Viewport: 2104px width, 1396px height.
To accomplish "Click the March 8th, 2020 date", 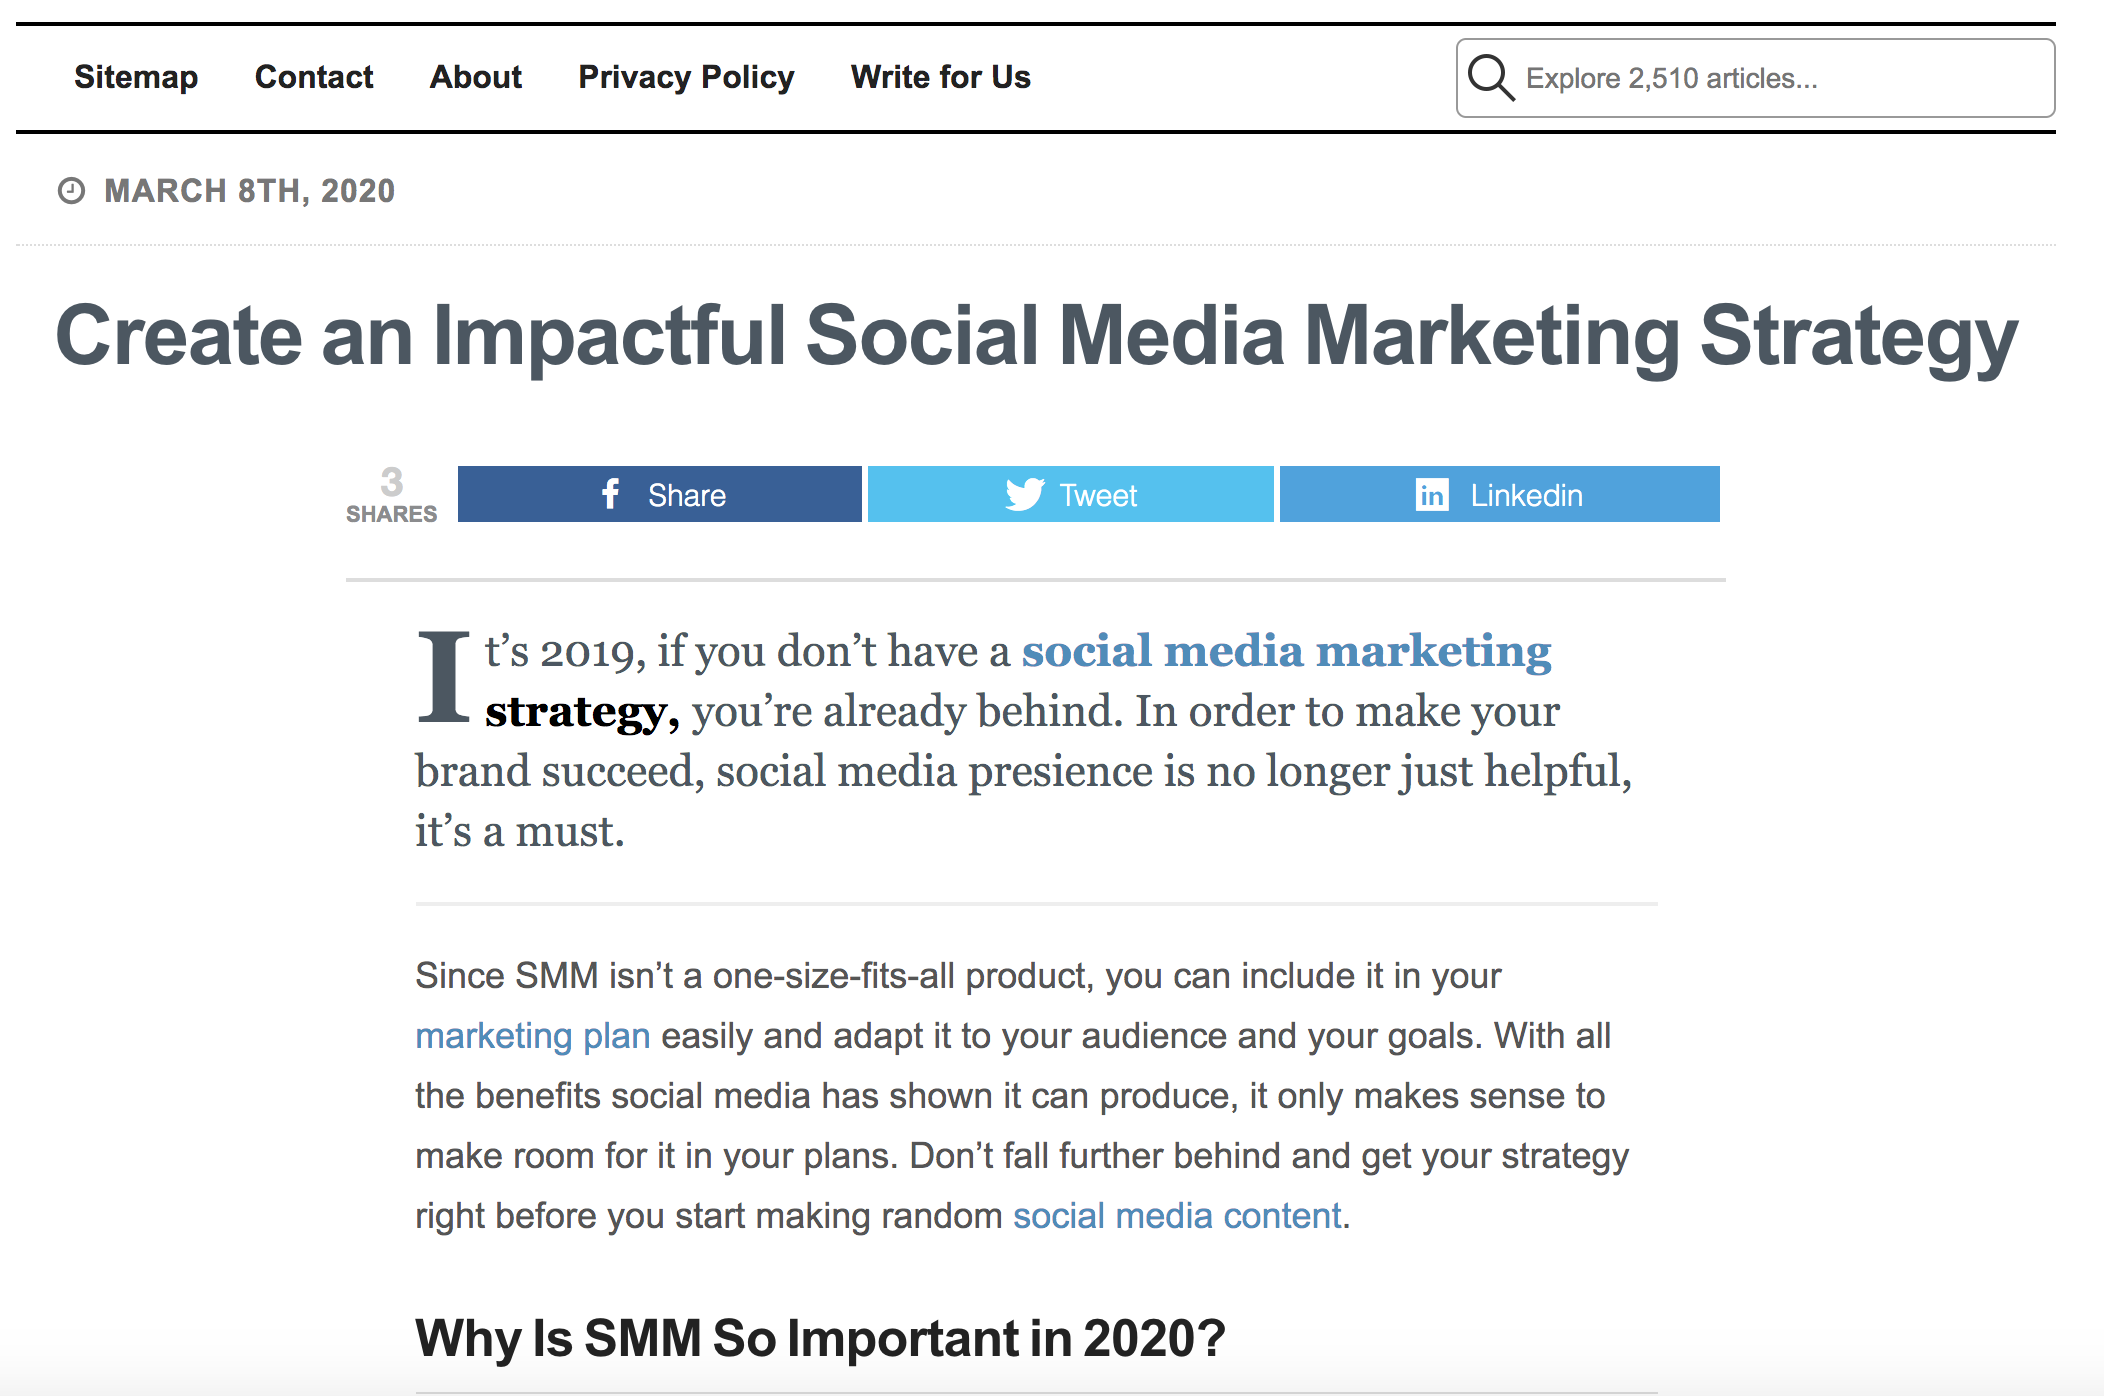I will pos(250,190).
